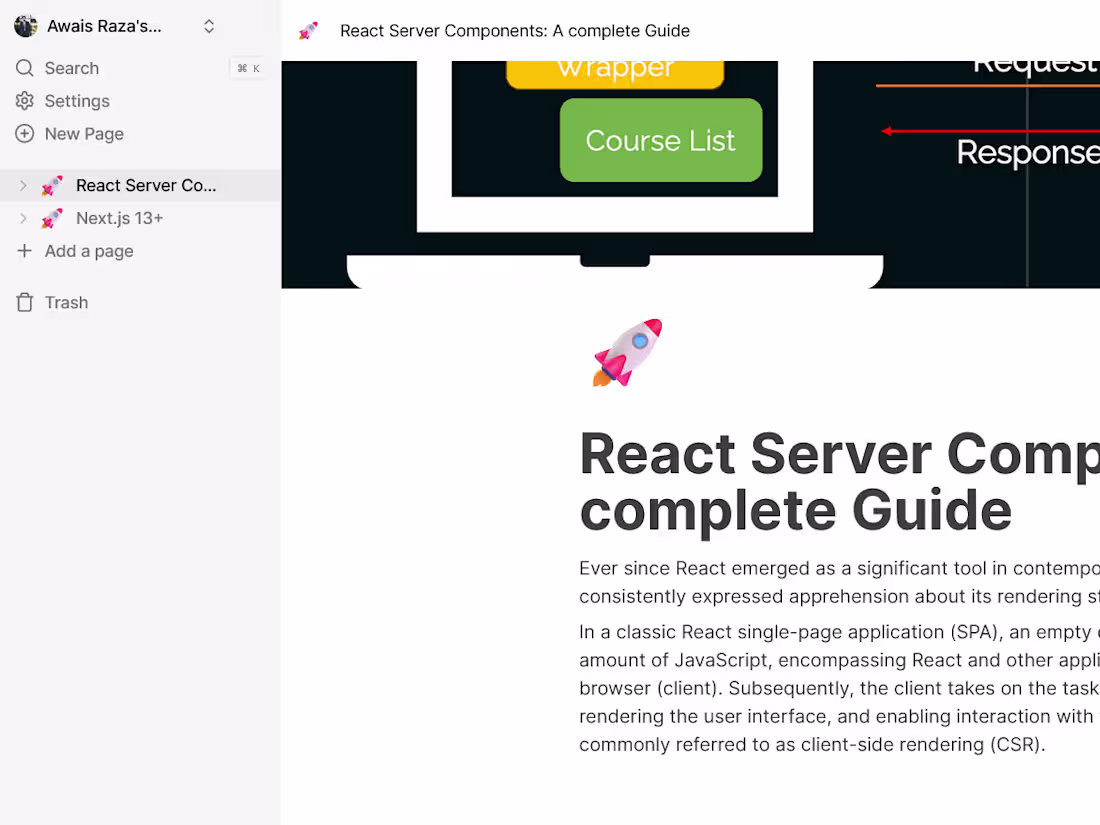Click the large rocket page icon above the title
The height and width of the screenshot is (825, 1100).
click(627, 352)
